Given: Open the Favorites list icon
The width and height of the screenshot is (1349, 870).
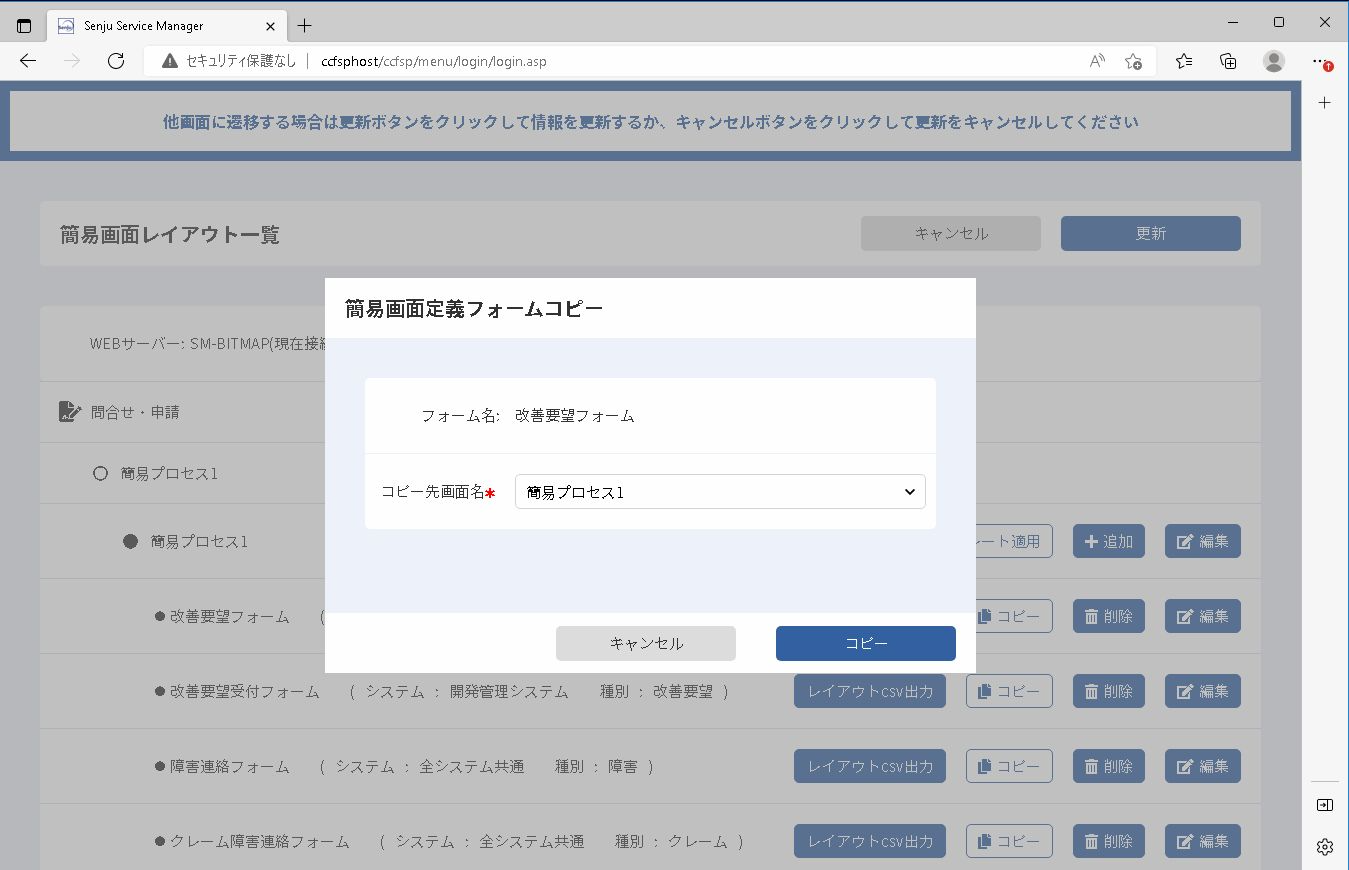Looking at the screenshot, I should pos(1184,61).
